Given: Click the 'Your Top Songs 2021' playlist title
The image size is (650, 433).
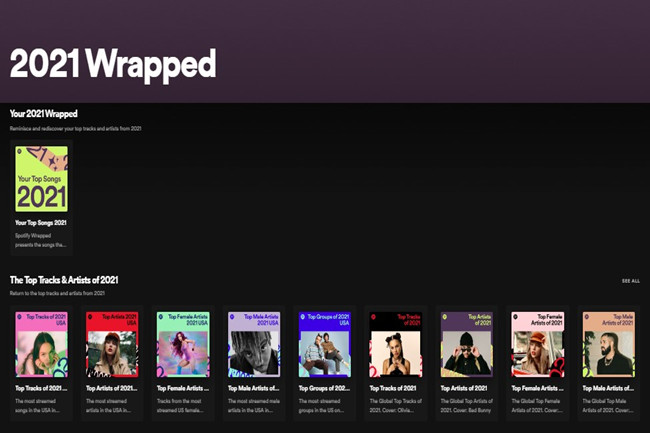Looking at the screenshot, I should 41,223.
